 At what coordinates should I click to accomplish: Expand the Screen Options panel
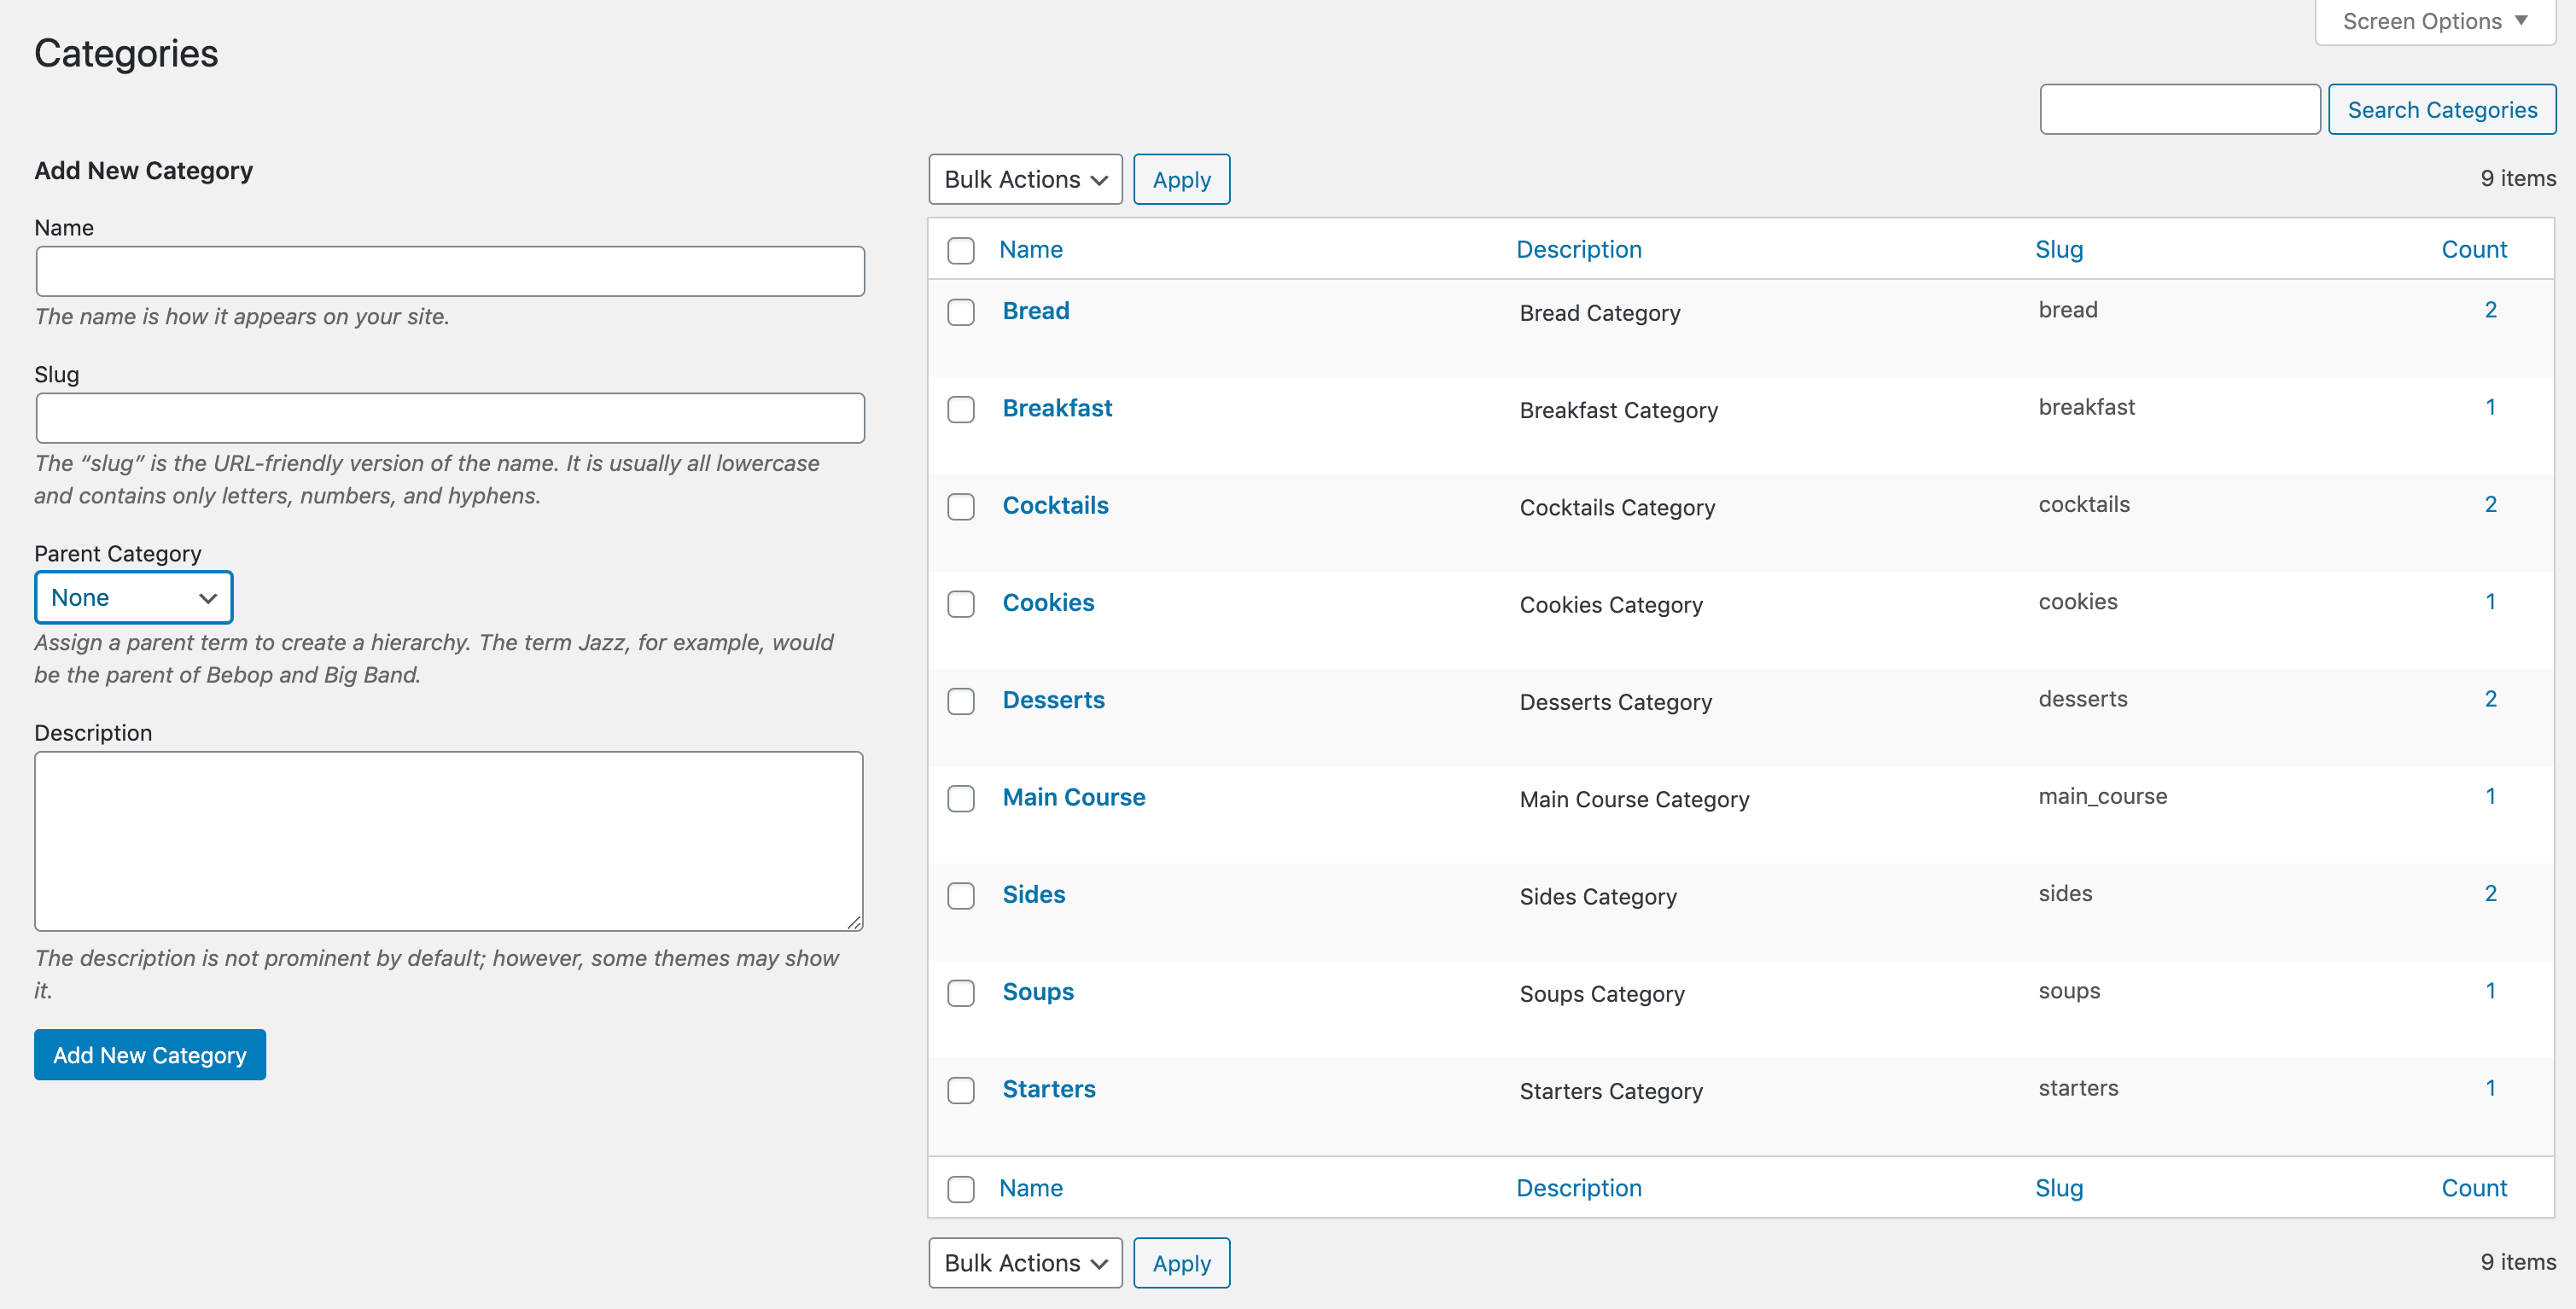tap(2434, 21)
